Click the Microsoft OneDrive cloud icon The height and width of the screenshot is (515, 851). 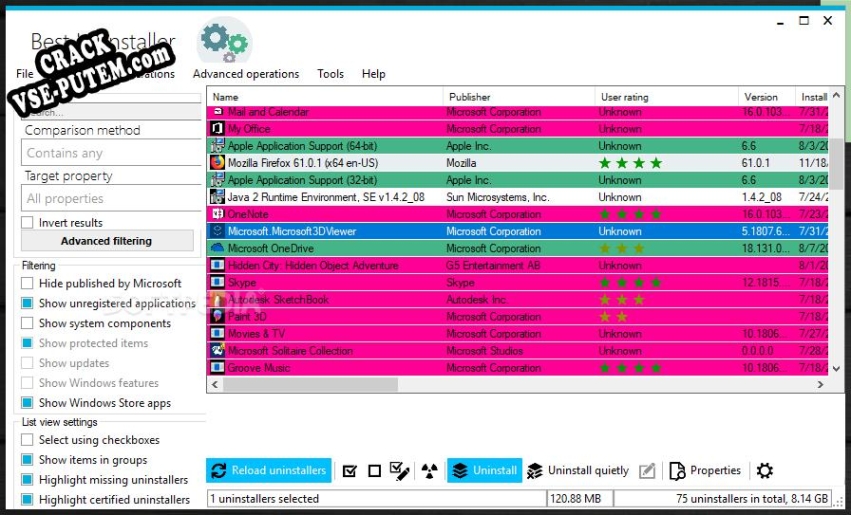point(217,248)
